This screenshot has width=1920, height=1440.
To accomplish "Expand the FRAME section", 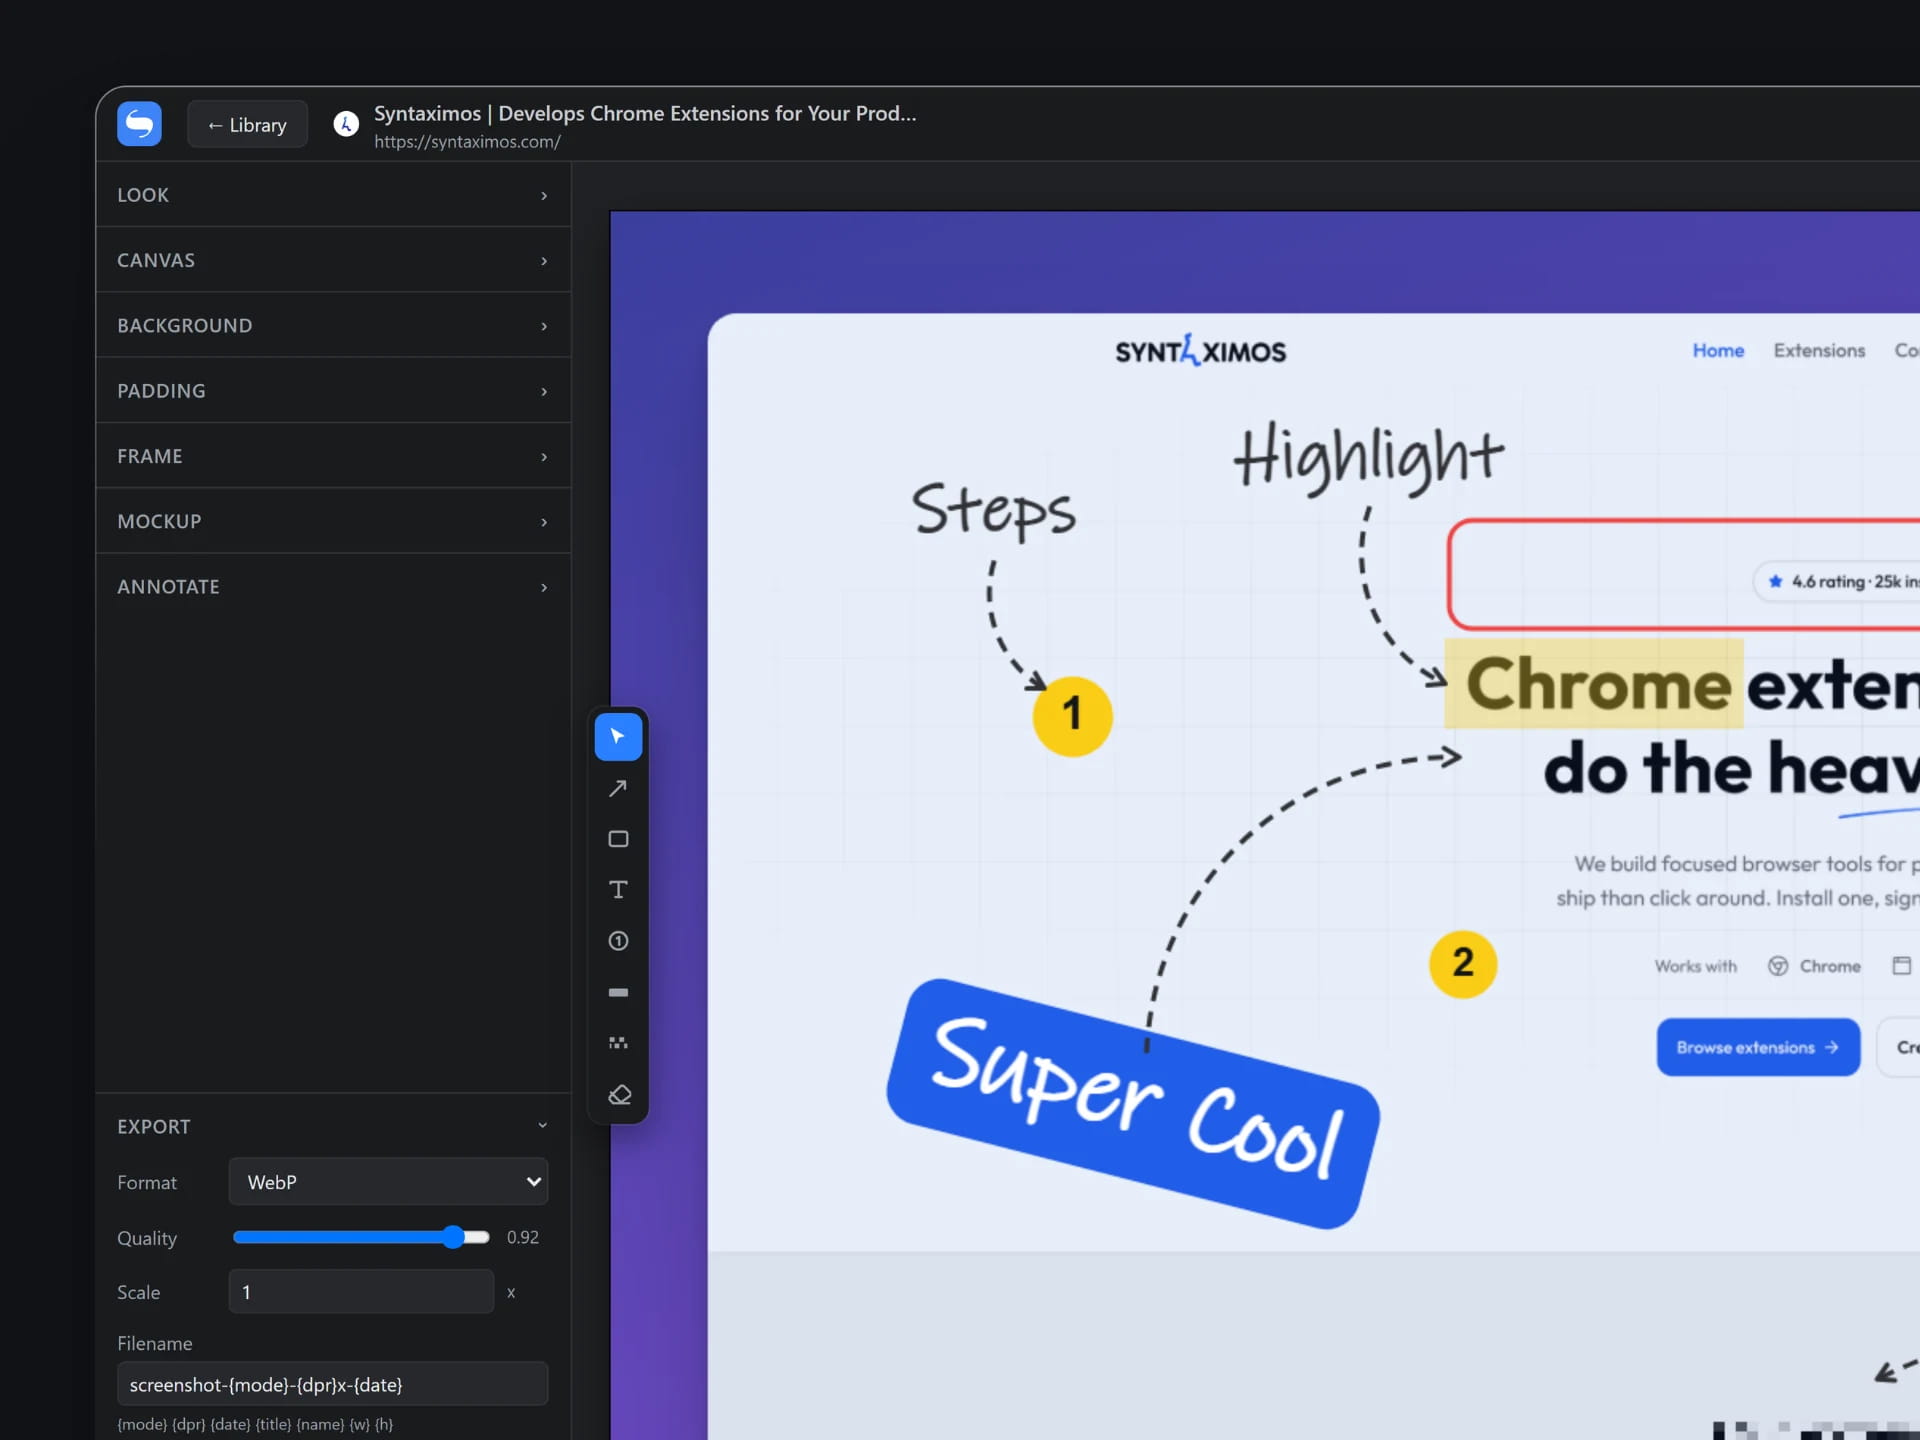I will pos(333,456).
